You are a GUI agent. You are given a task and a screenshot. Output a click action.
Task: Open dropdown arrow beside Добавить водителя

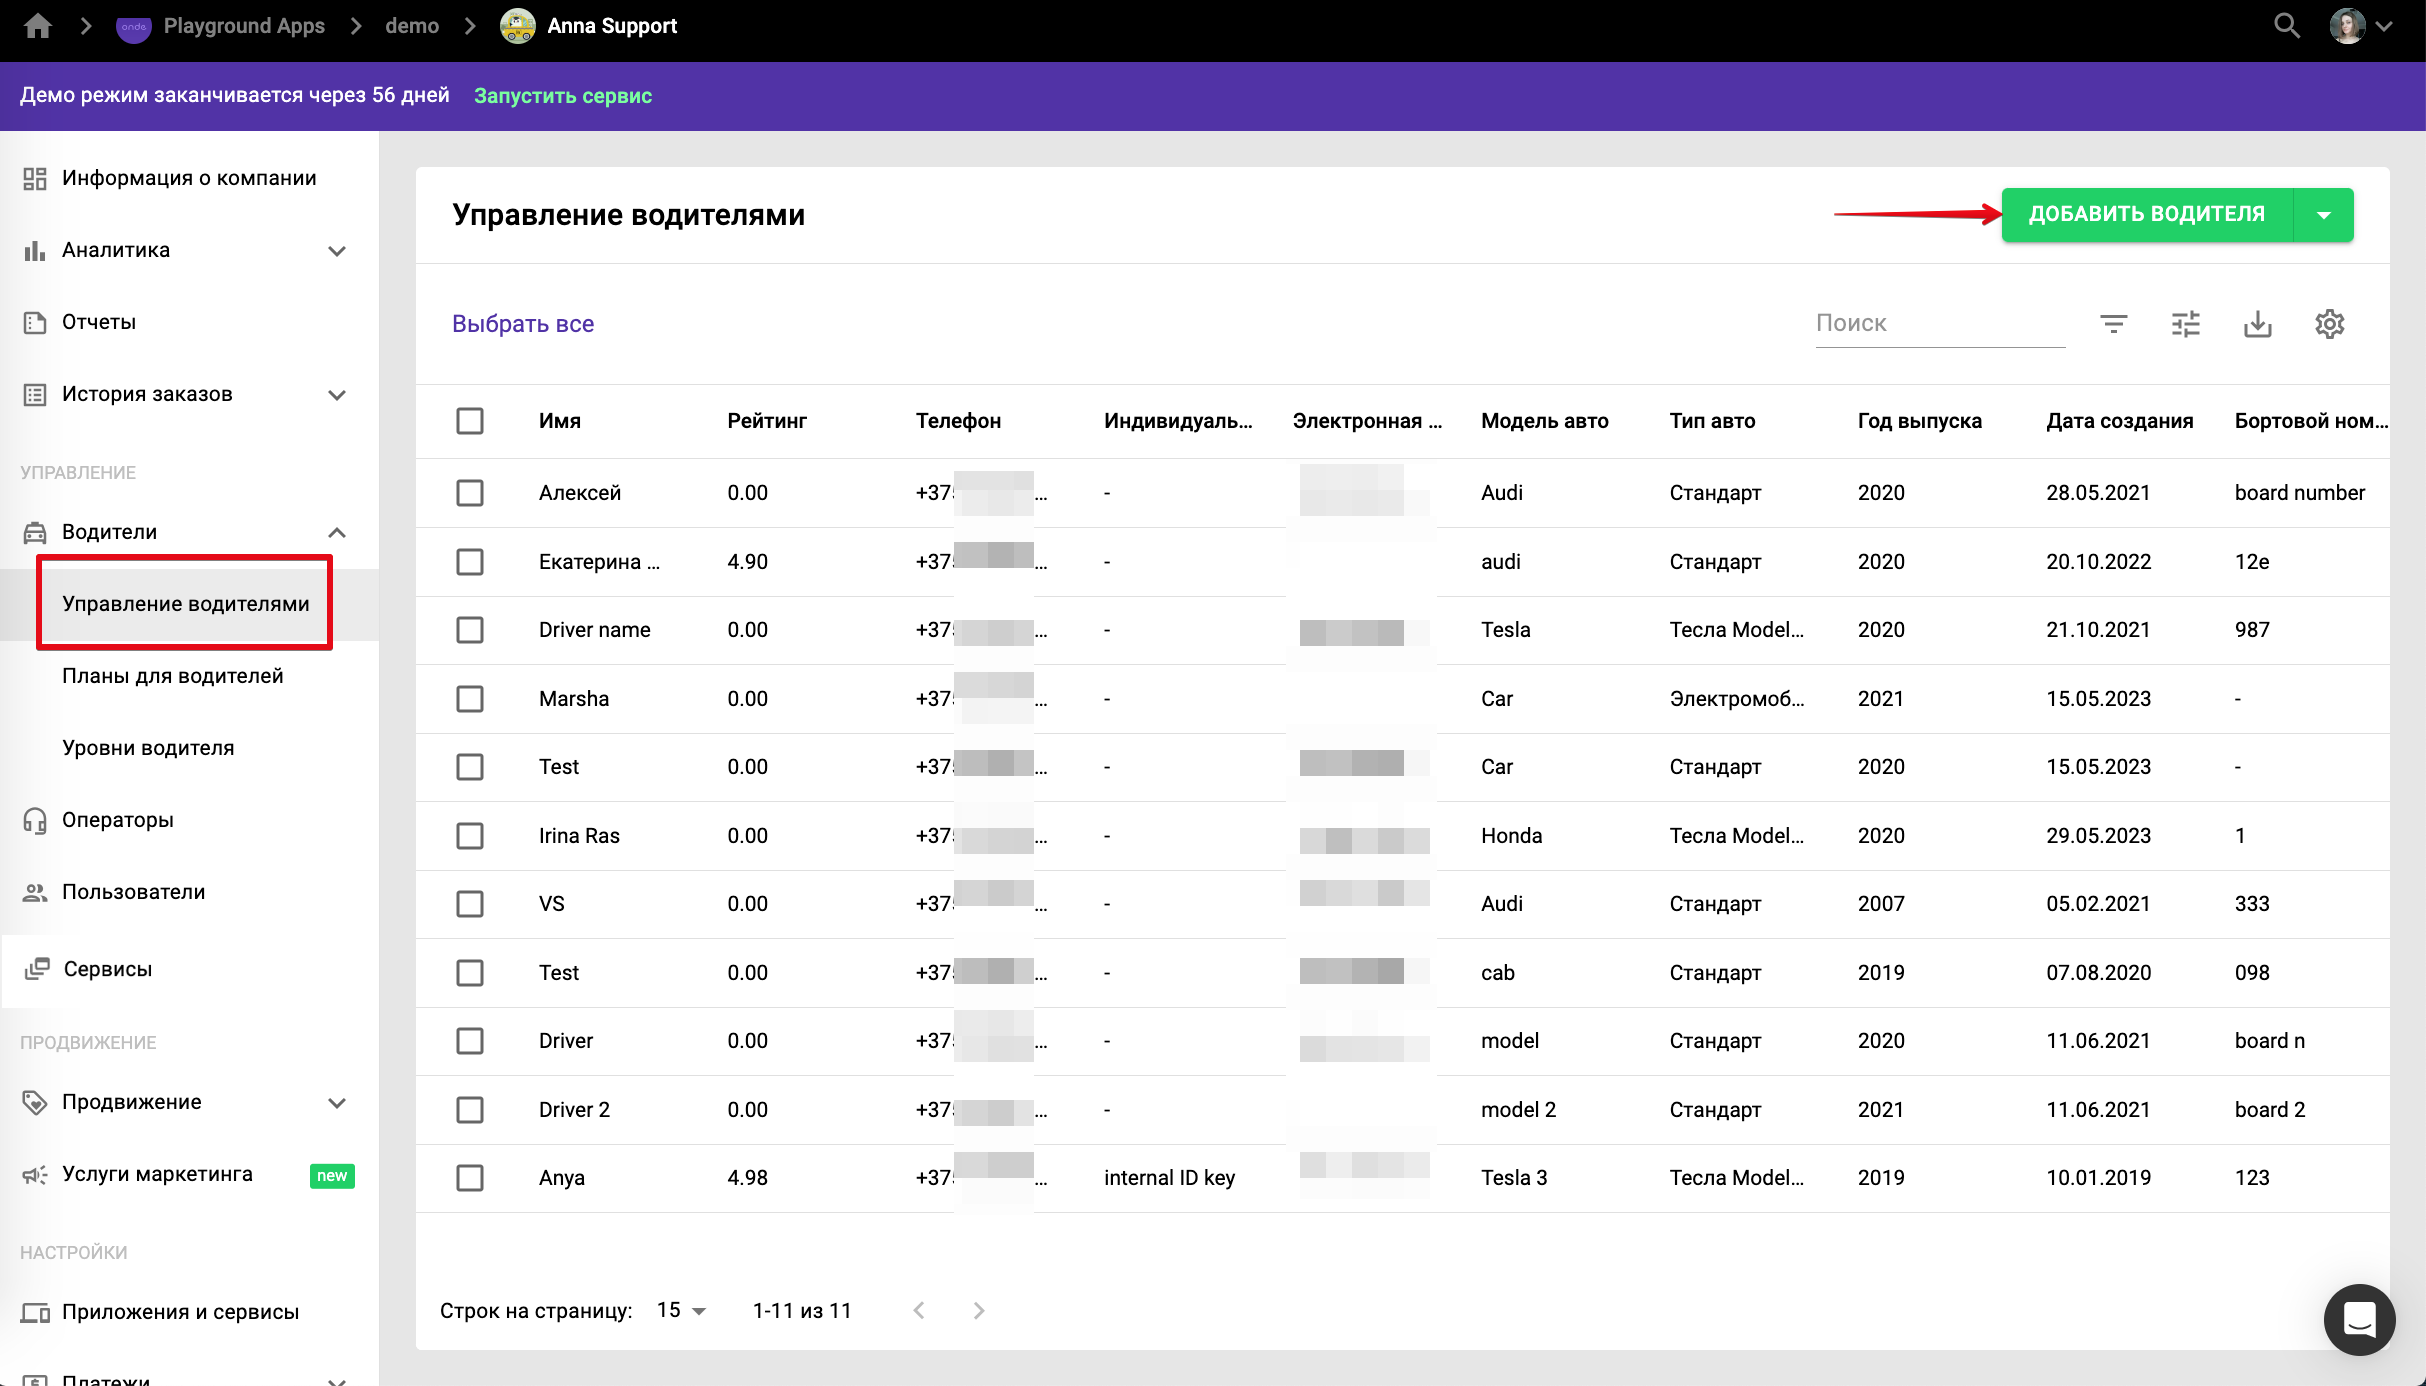pos(2324,215)
